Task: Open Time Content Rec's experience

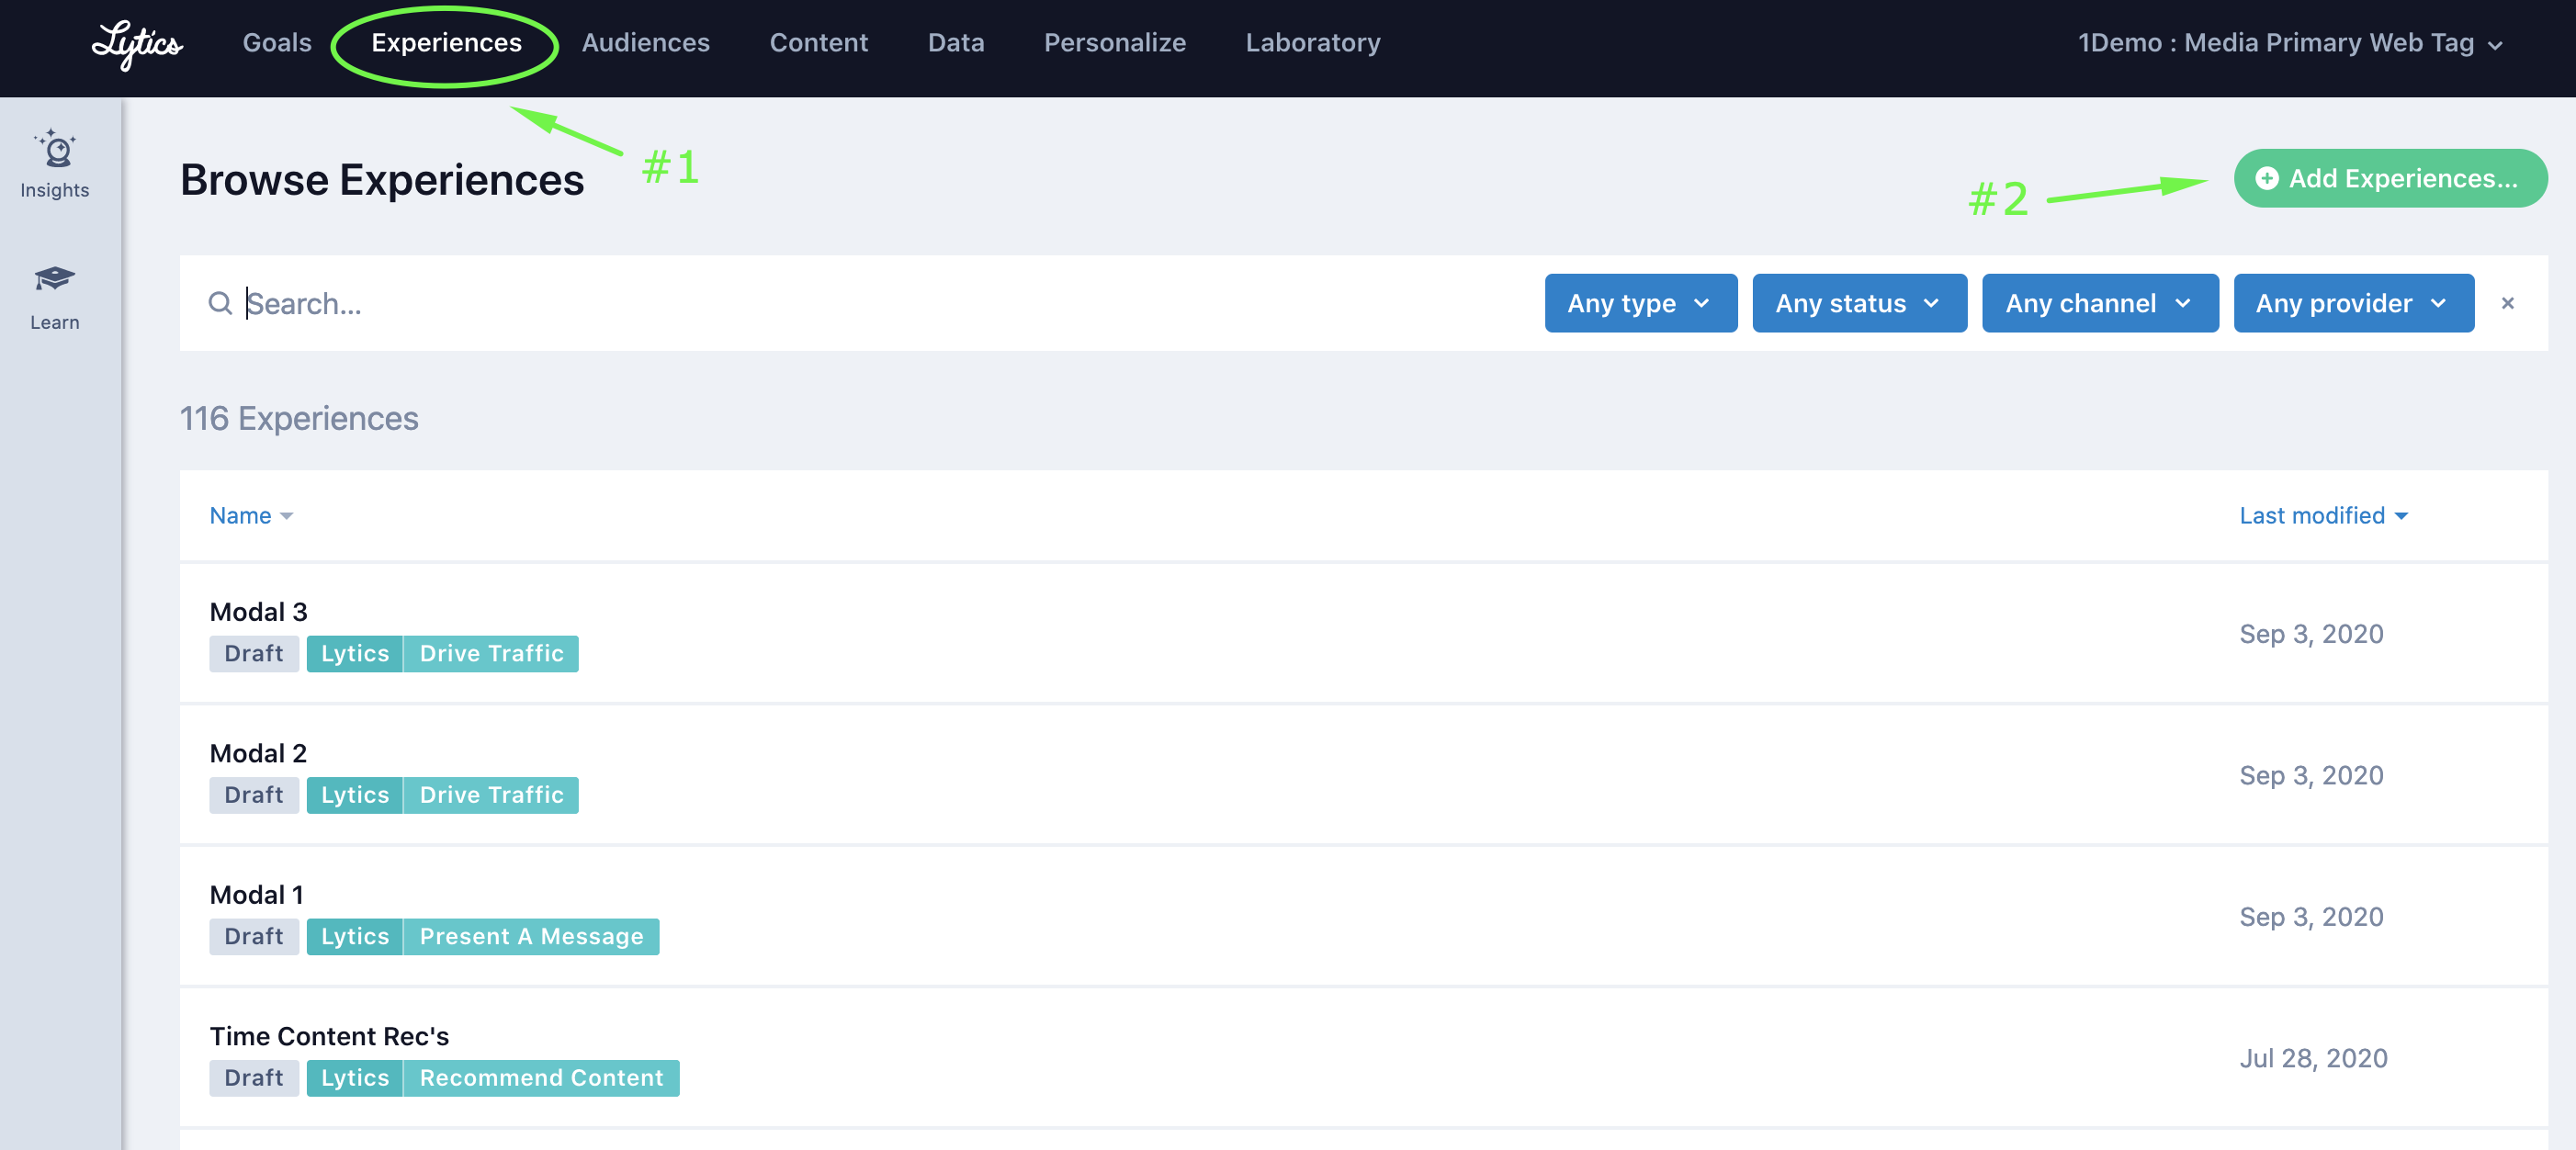Action: 329,1036
